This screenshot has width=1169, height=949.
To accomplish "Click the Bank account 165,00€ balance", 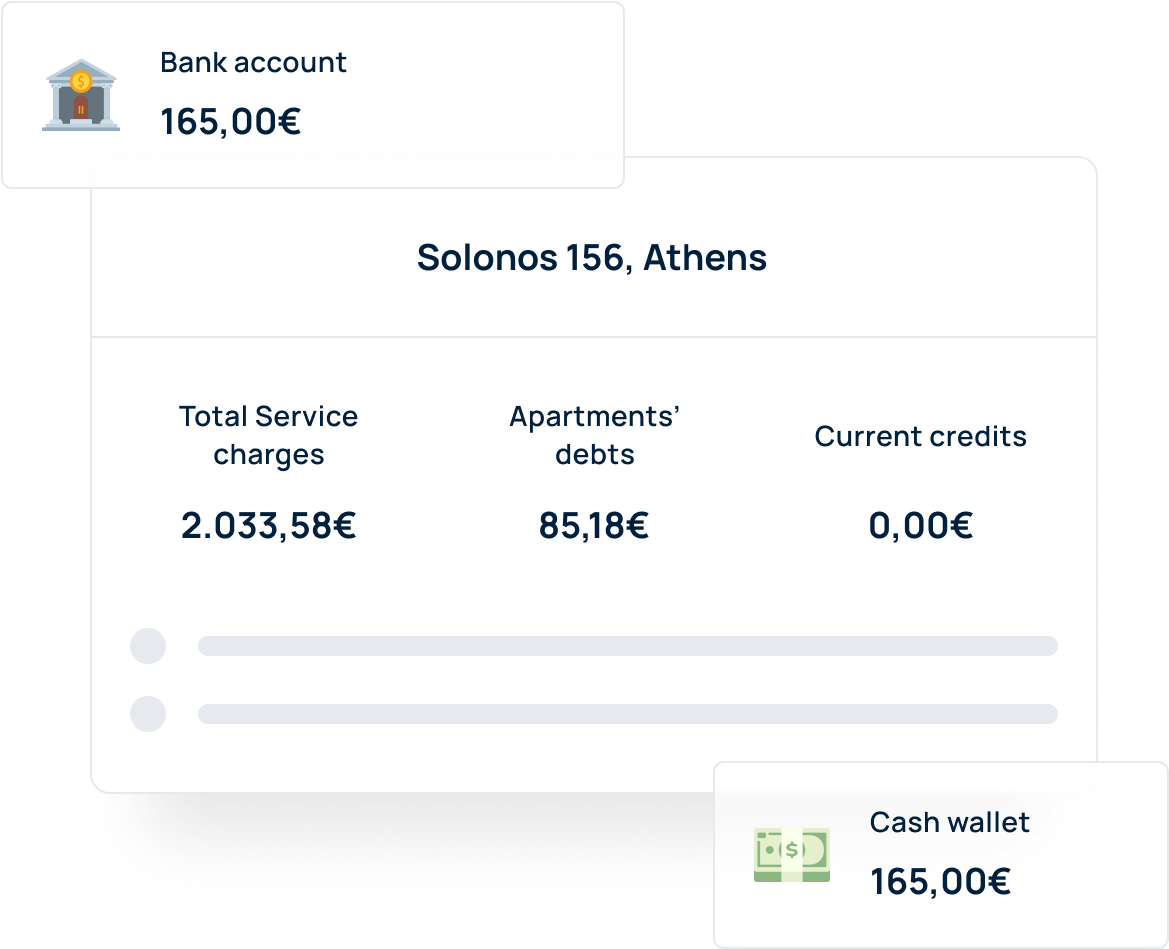I will tap(231, 122).
